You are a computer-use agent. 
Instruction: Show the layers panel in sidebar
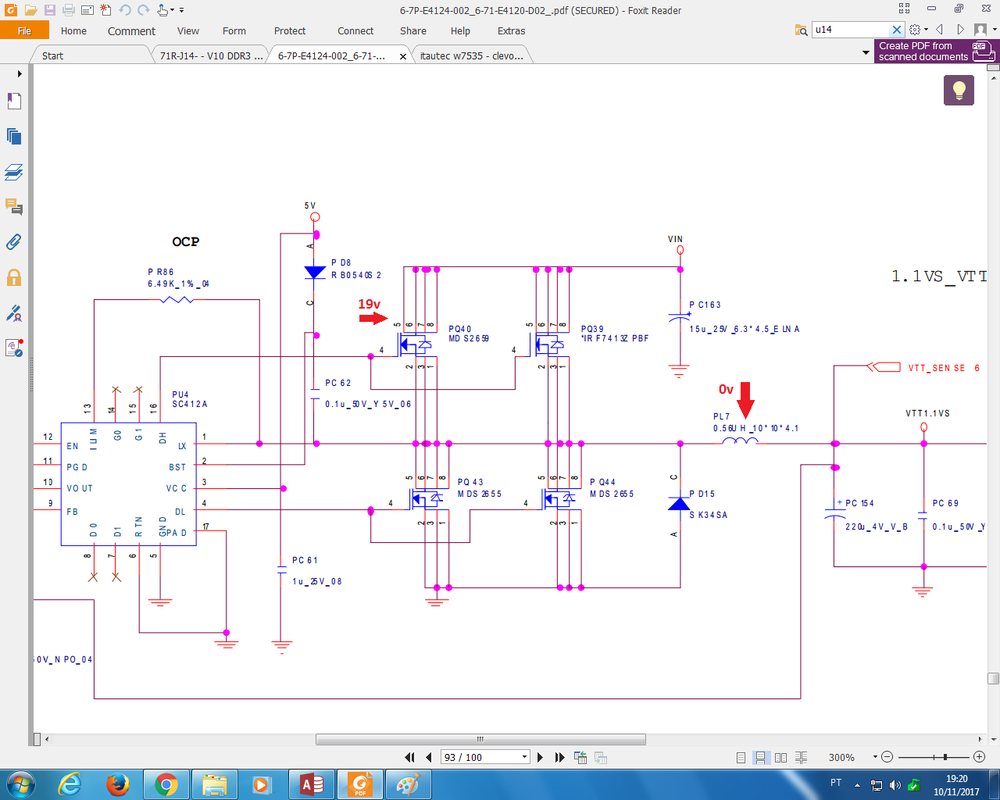coord(14,172)
